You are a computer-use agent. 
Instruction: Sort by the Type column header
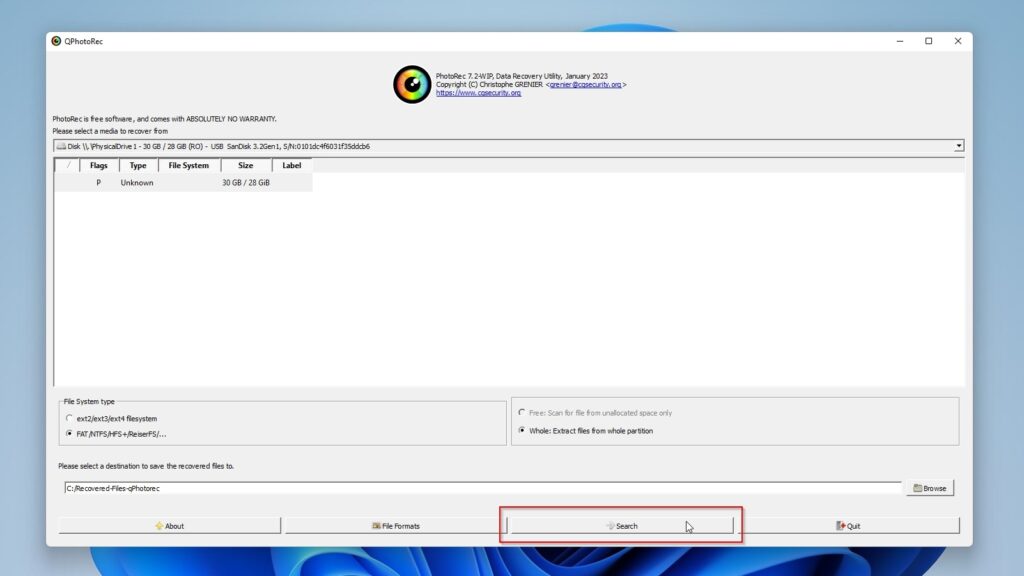point(138,165)
